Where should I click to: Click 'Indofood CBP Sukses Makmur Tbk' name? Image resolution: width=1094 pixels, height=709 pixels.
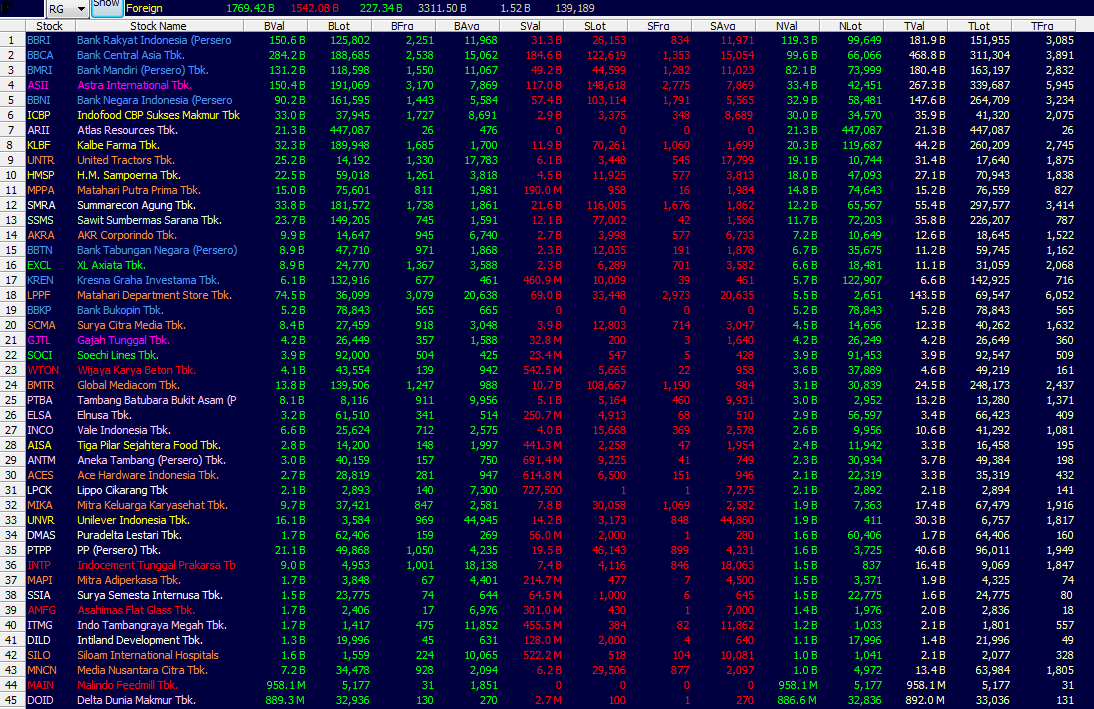[x=158, y=115]
